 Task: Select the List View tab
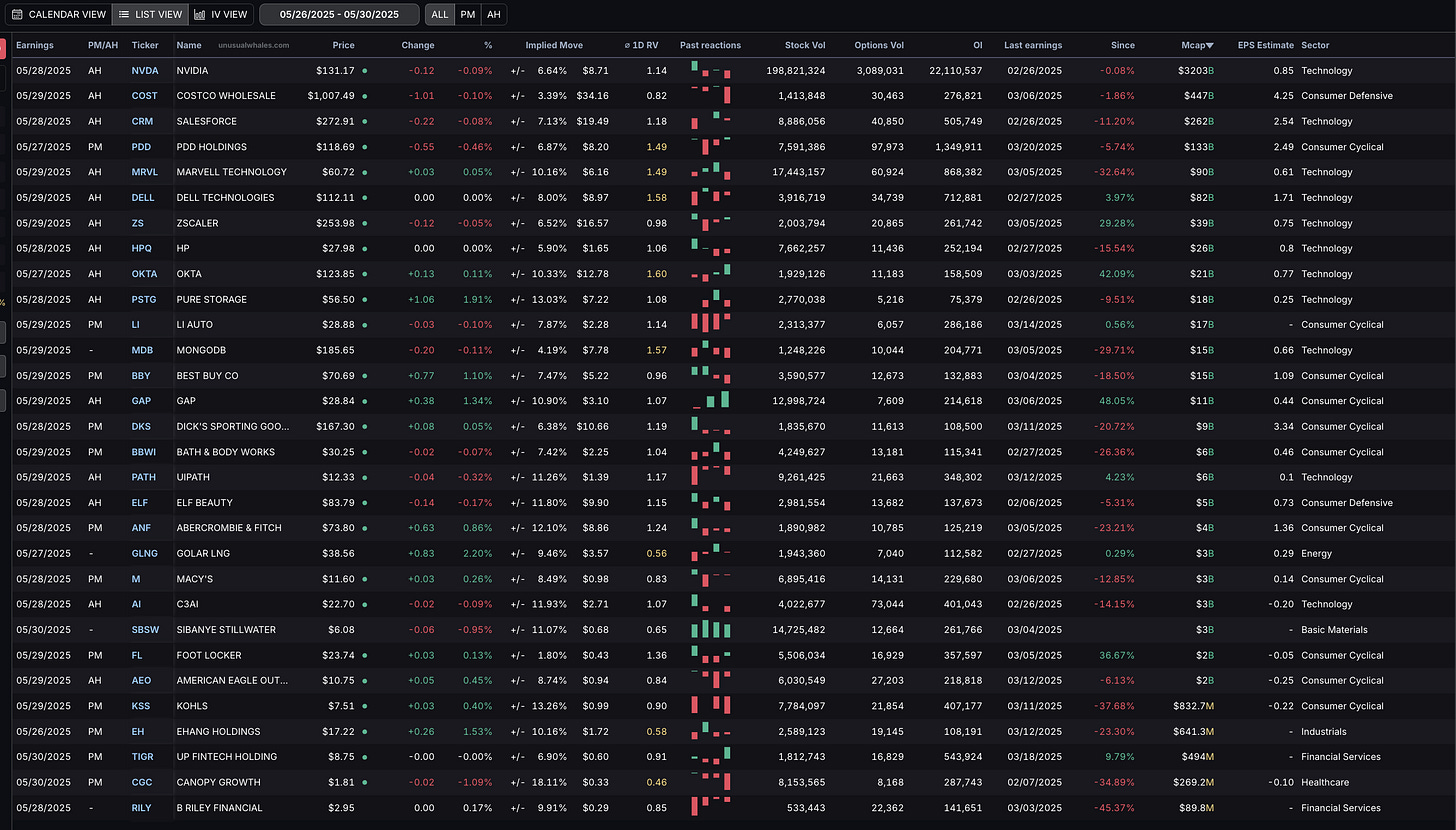150,15
